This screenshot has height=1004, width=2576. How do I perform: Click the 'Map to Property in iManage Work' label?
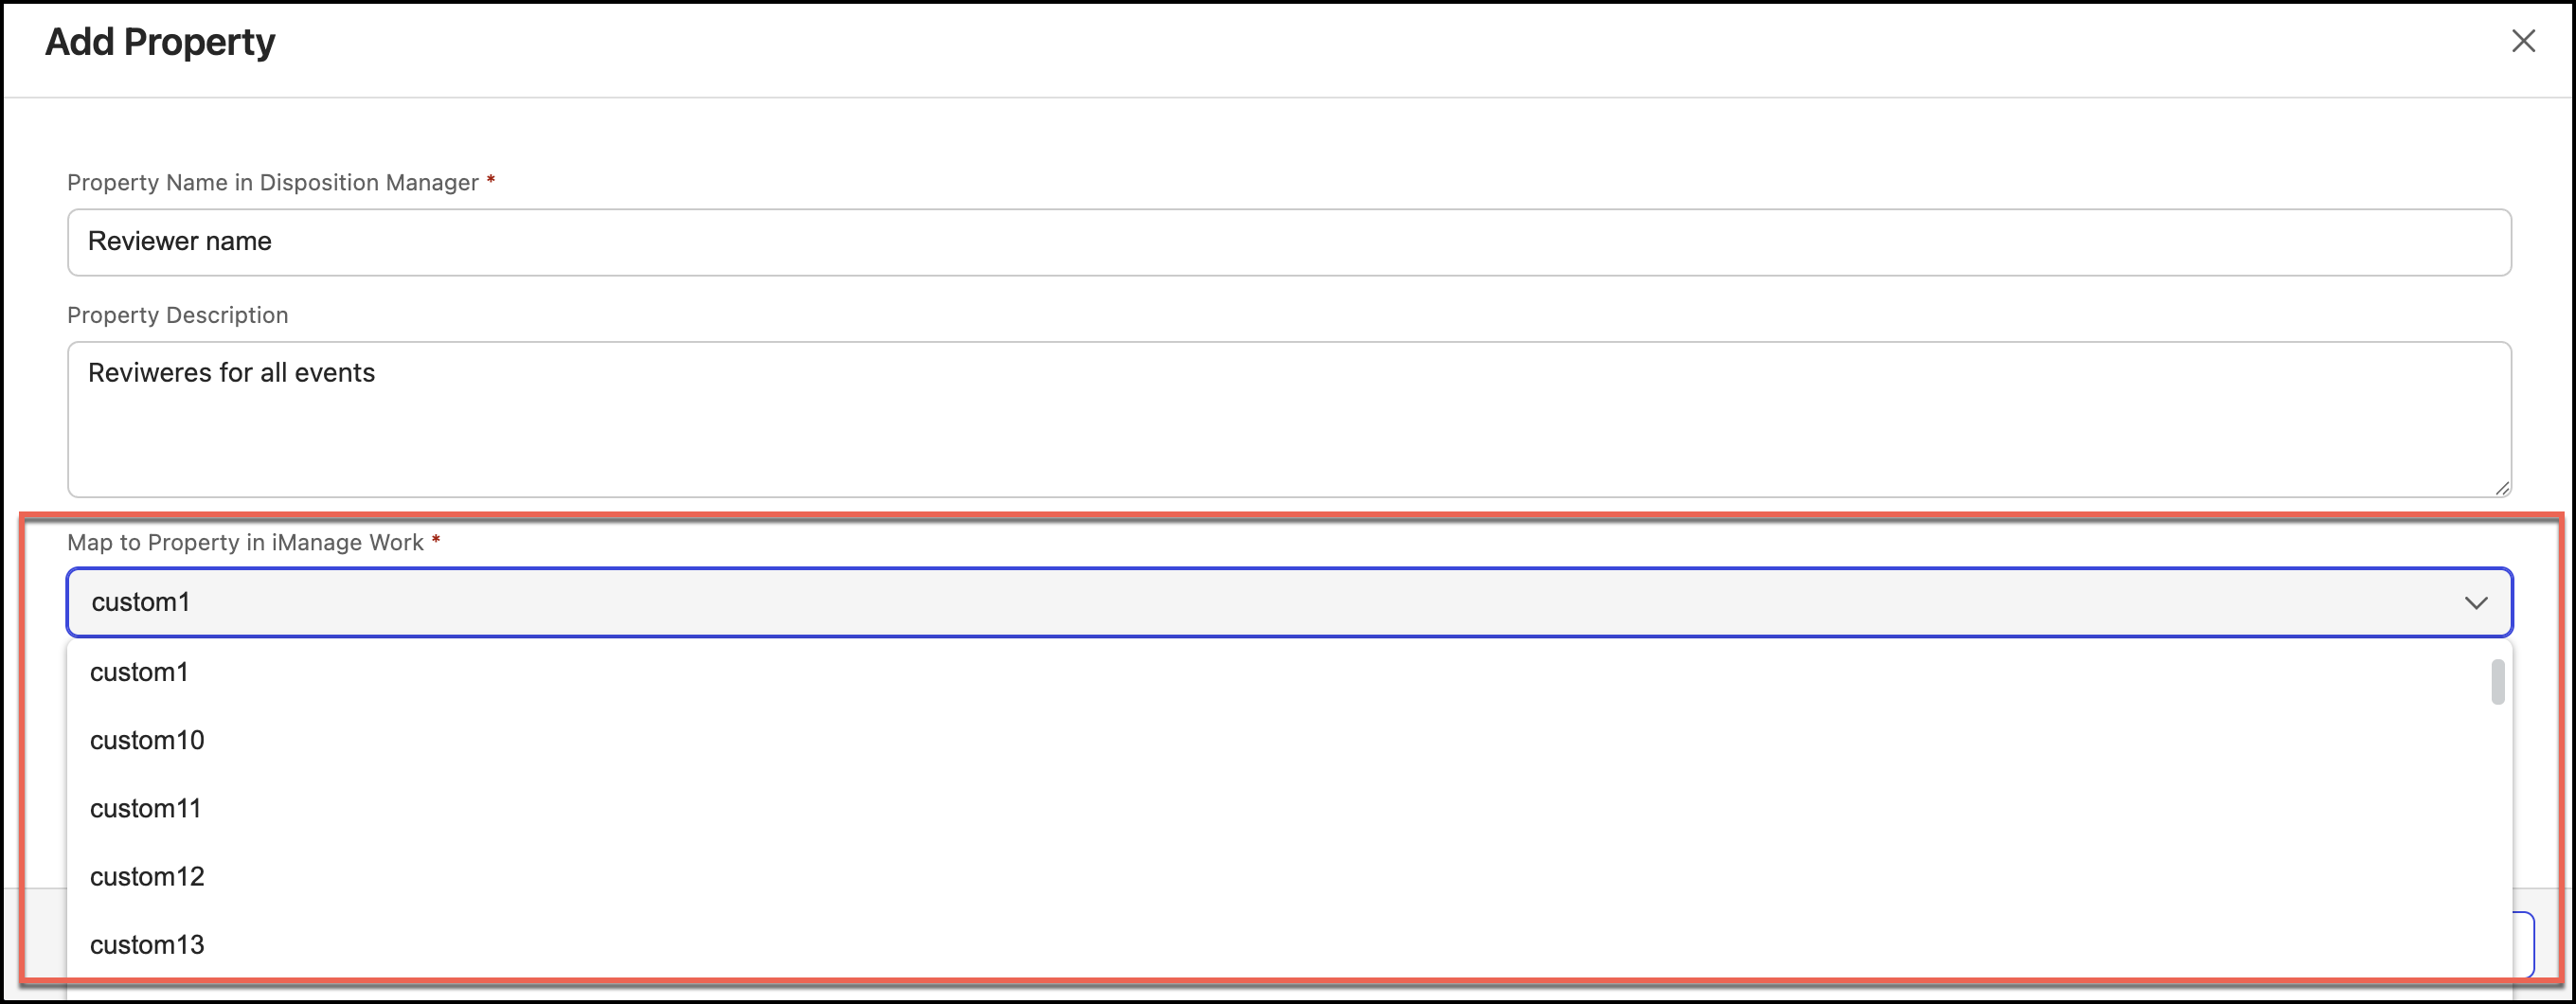point(245,542)
